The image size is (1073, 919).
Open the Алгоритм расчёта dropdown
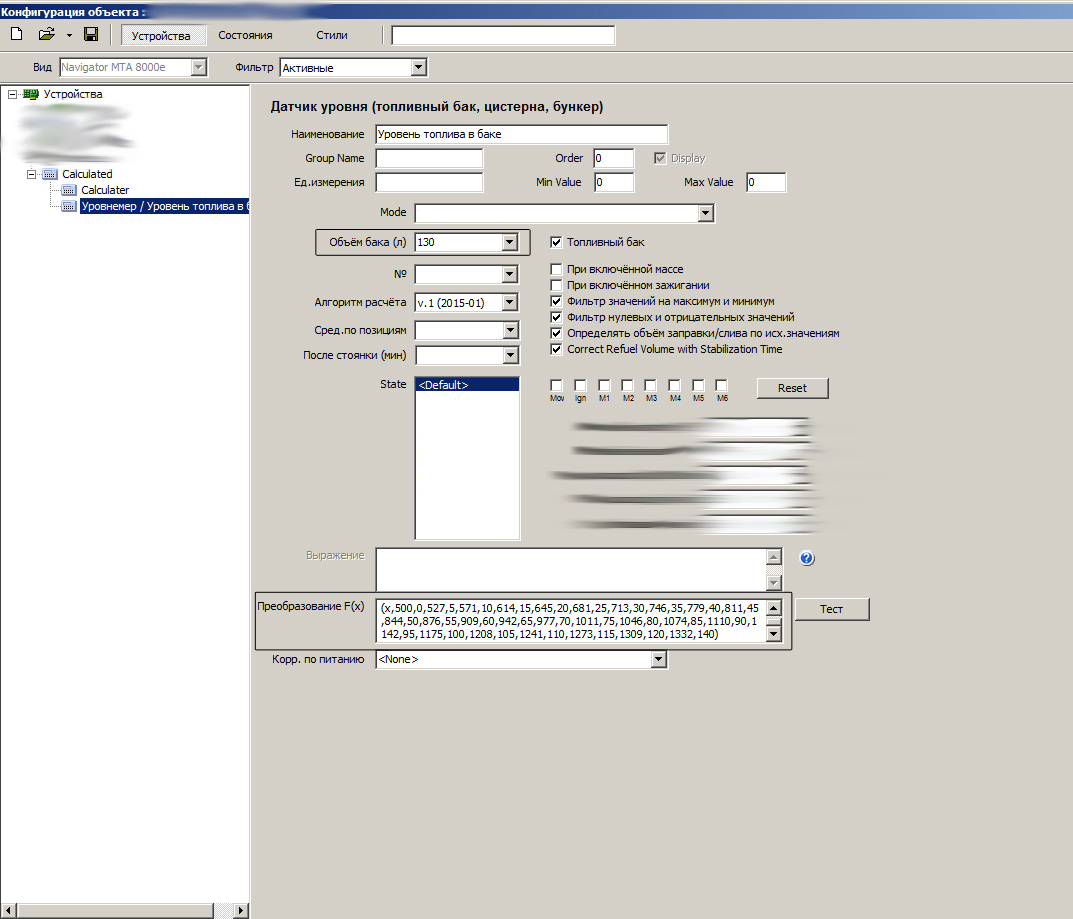tap(509, 302)
